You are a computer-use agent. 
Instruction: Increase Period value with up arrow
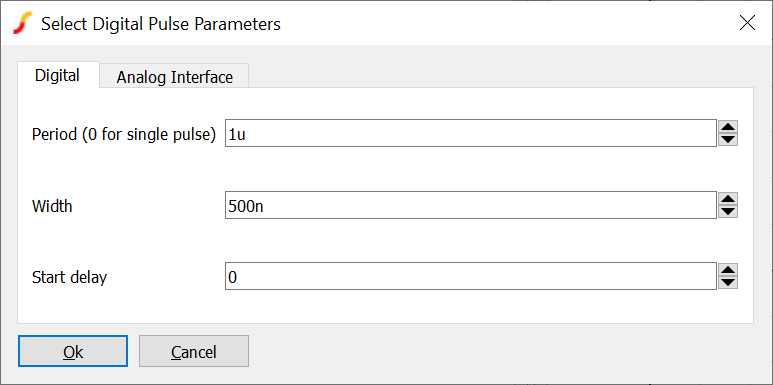click(728, 127)
